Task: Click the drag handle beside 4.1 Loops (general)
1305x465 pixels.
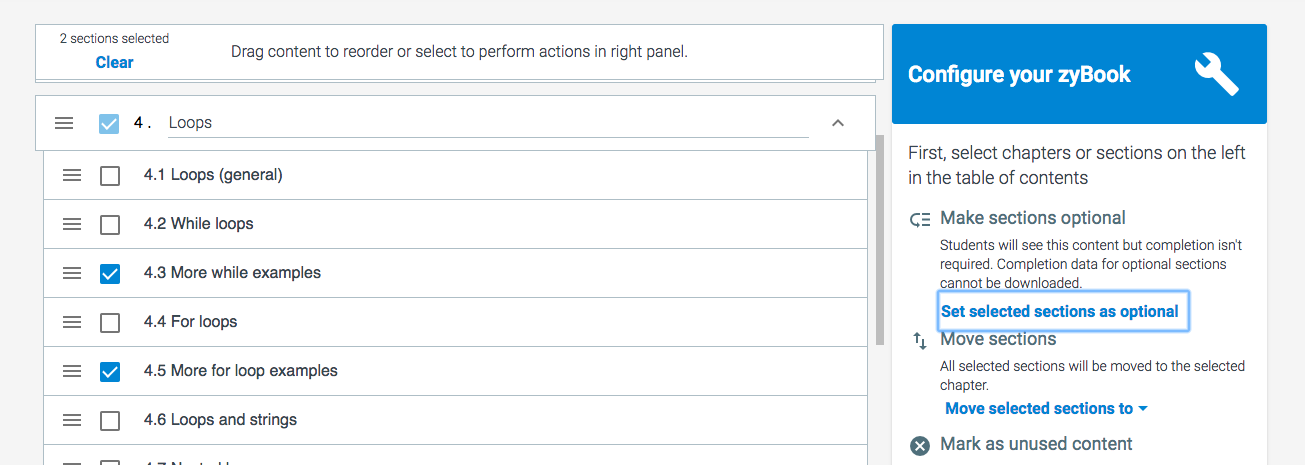Action: click(72, 175)
